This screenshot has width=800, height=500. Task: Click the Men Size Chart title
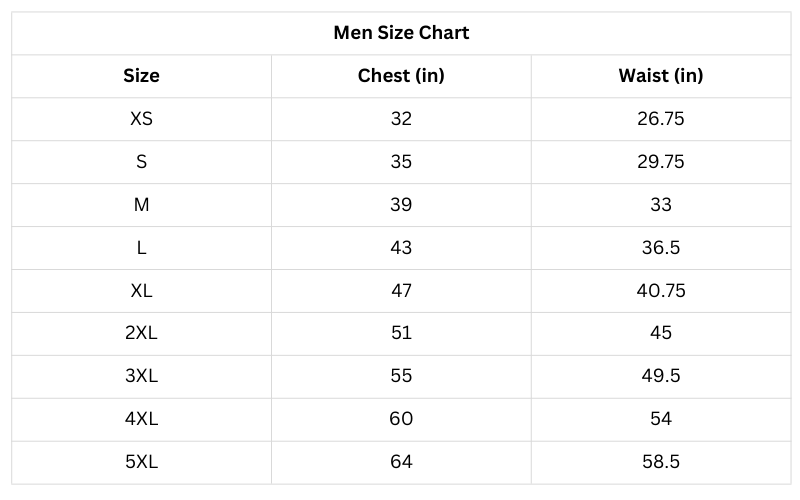click(401, 33)
